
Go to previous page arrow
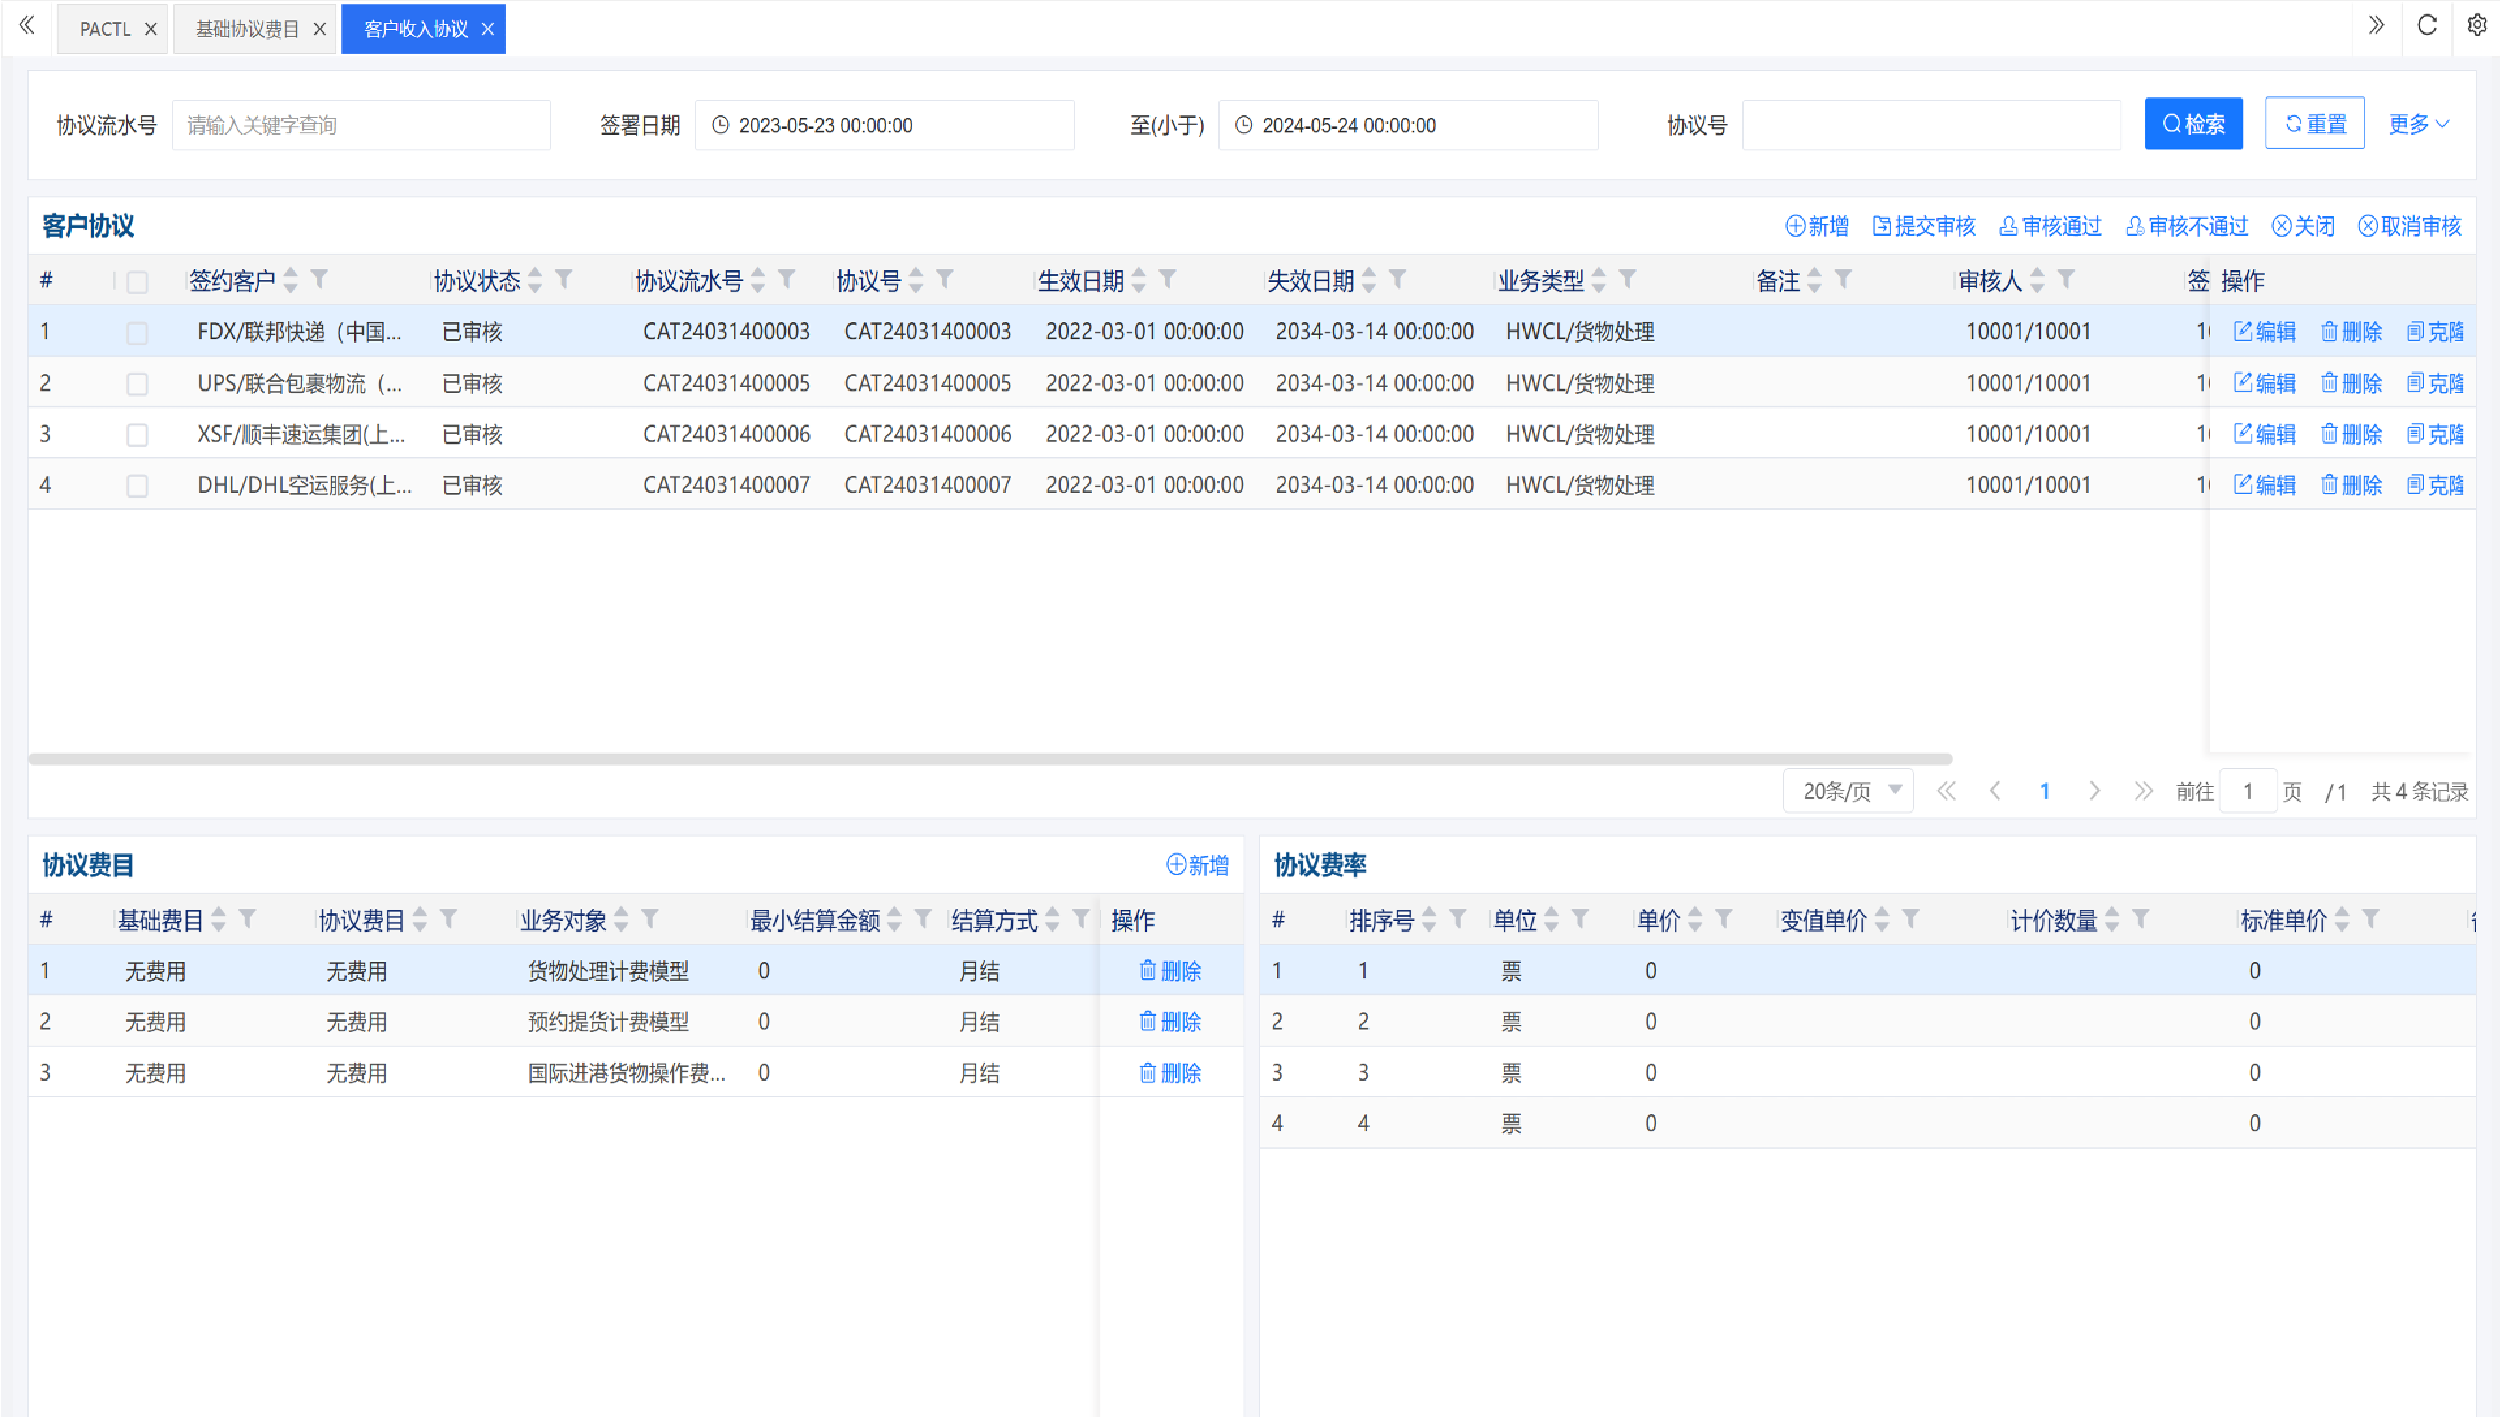[1995, 791]
